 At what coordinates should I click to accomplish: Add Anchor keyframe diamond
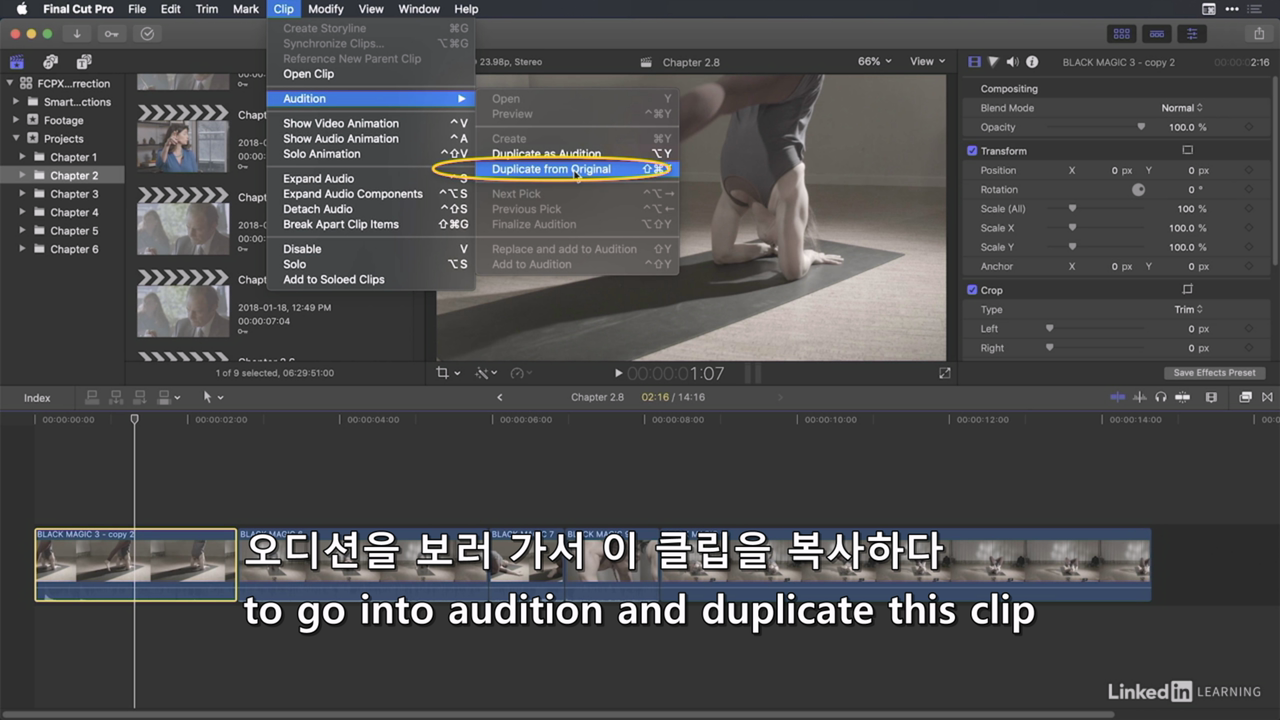(1249, 267)
